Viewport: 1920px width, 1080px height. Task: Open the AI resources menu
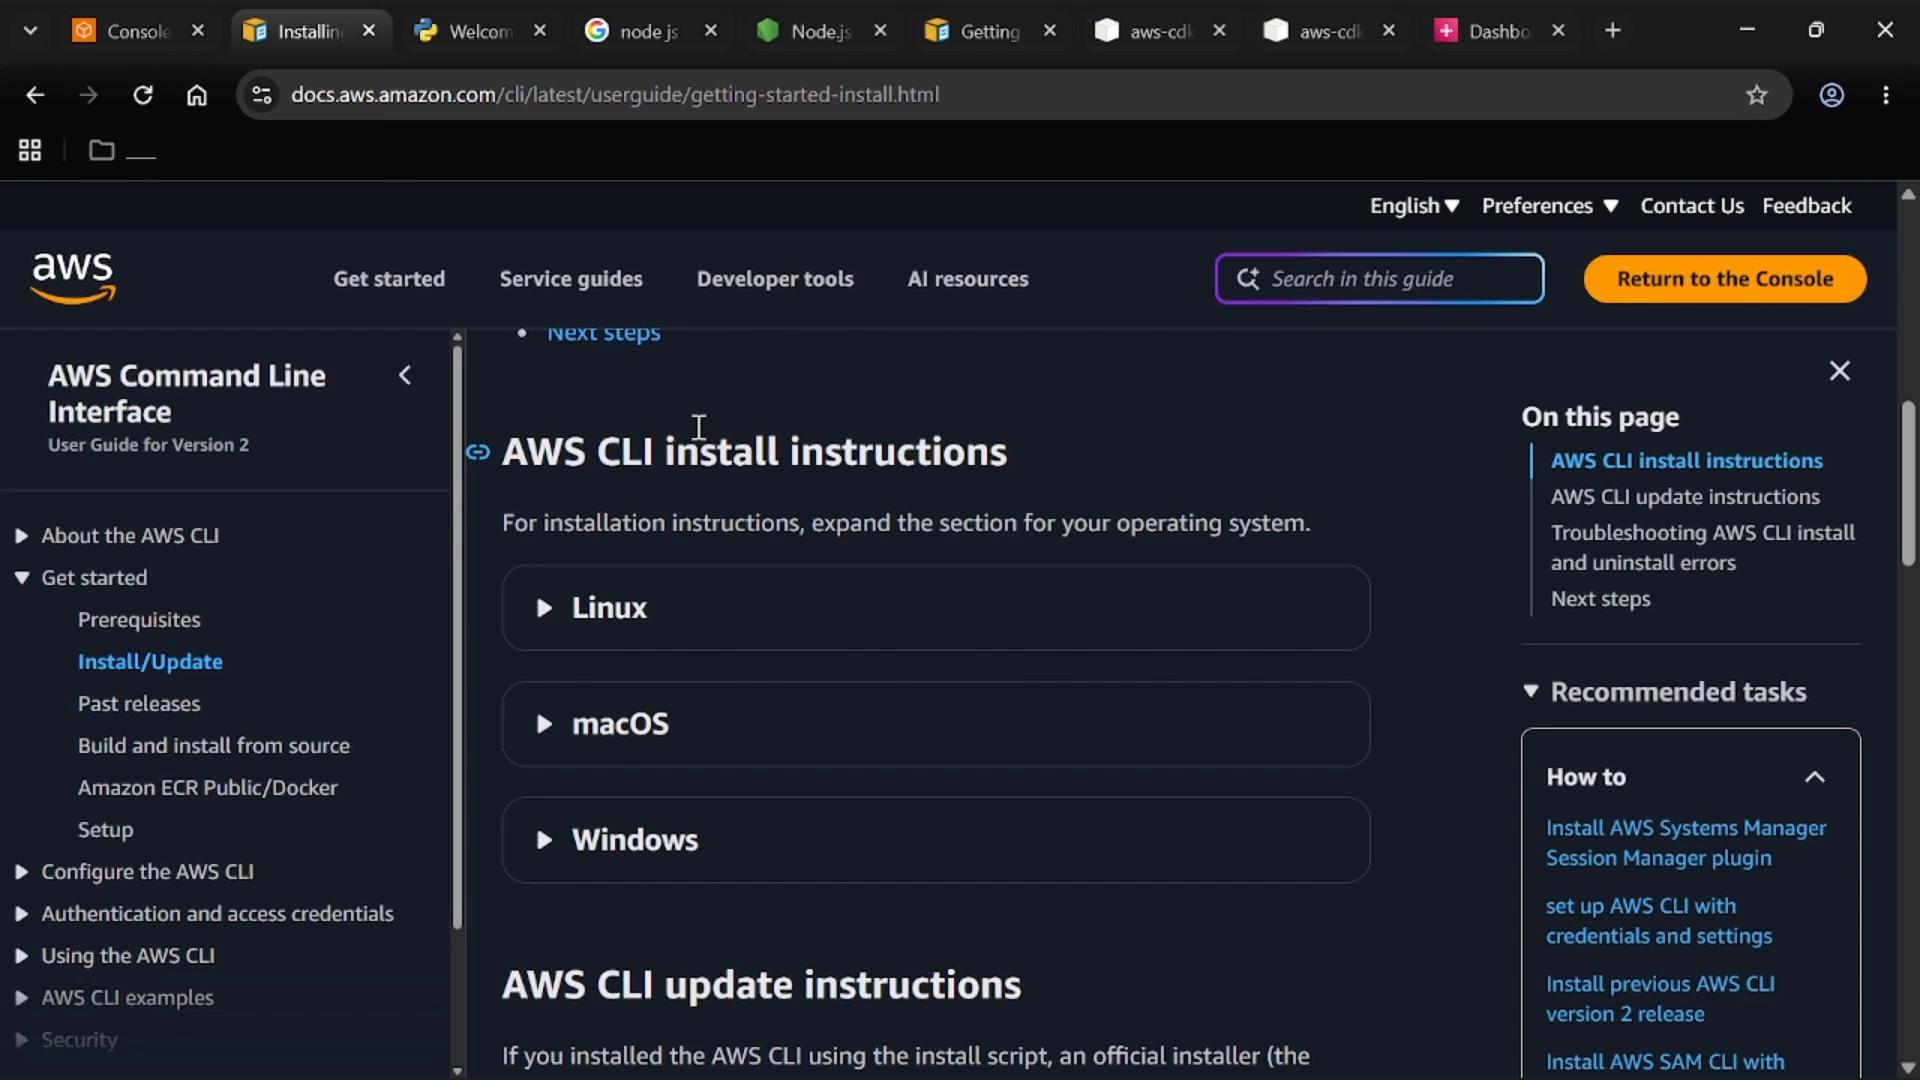[x=967, y=279]
